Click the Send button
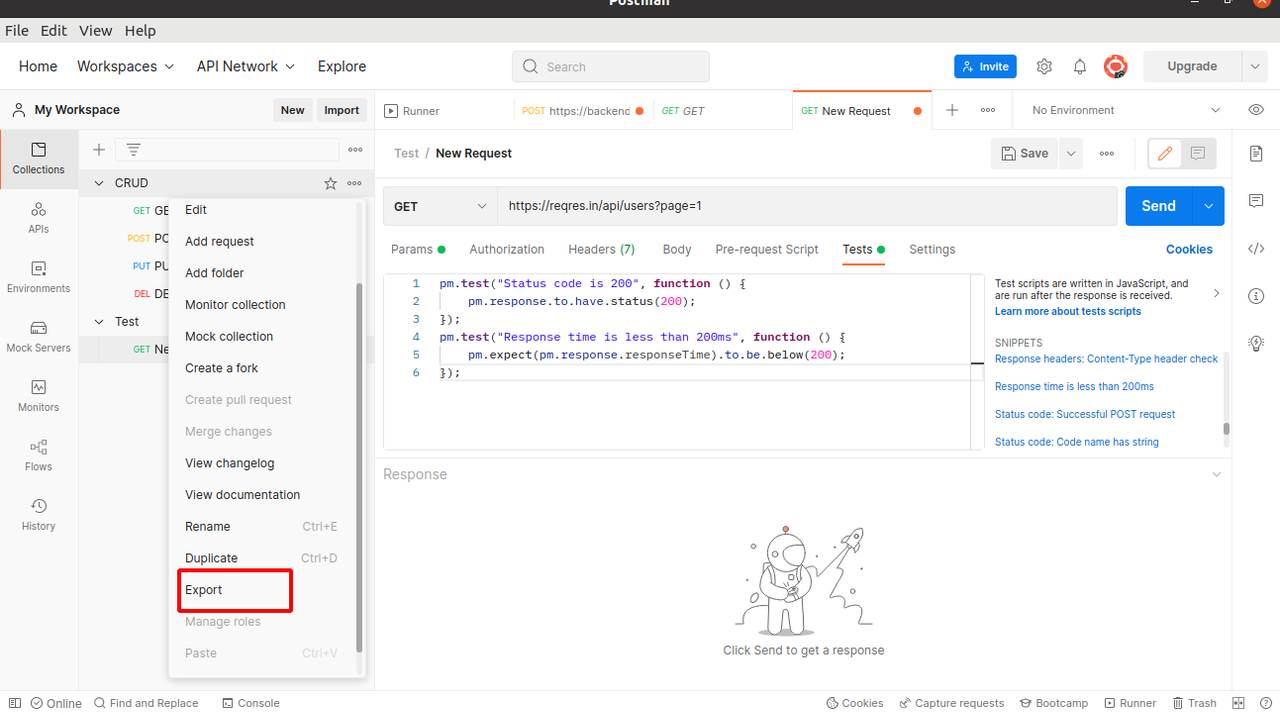This screenshot has width=1280, height=715. [x=1158, y=206]
